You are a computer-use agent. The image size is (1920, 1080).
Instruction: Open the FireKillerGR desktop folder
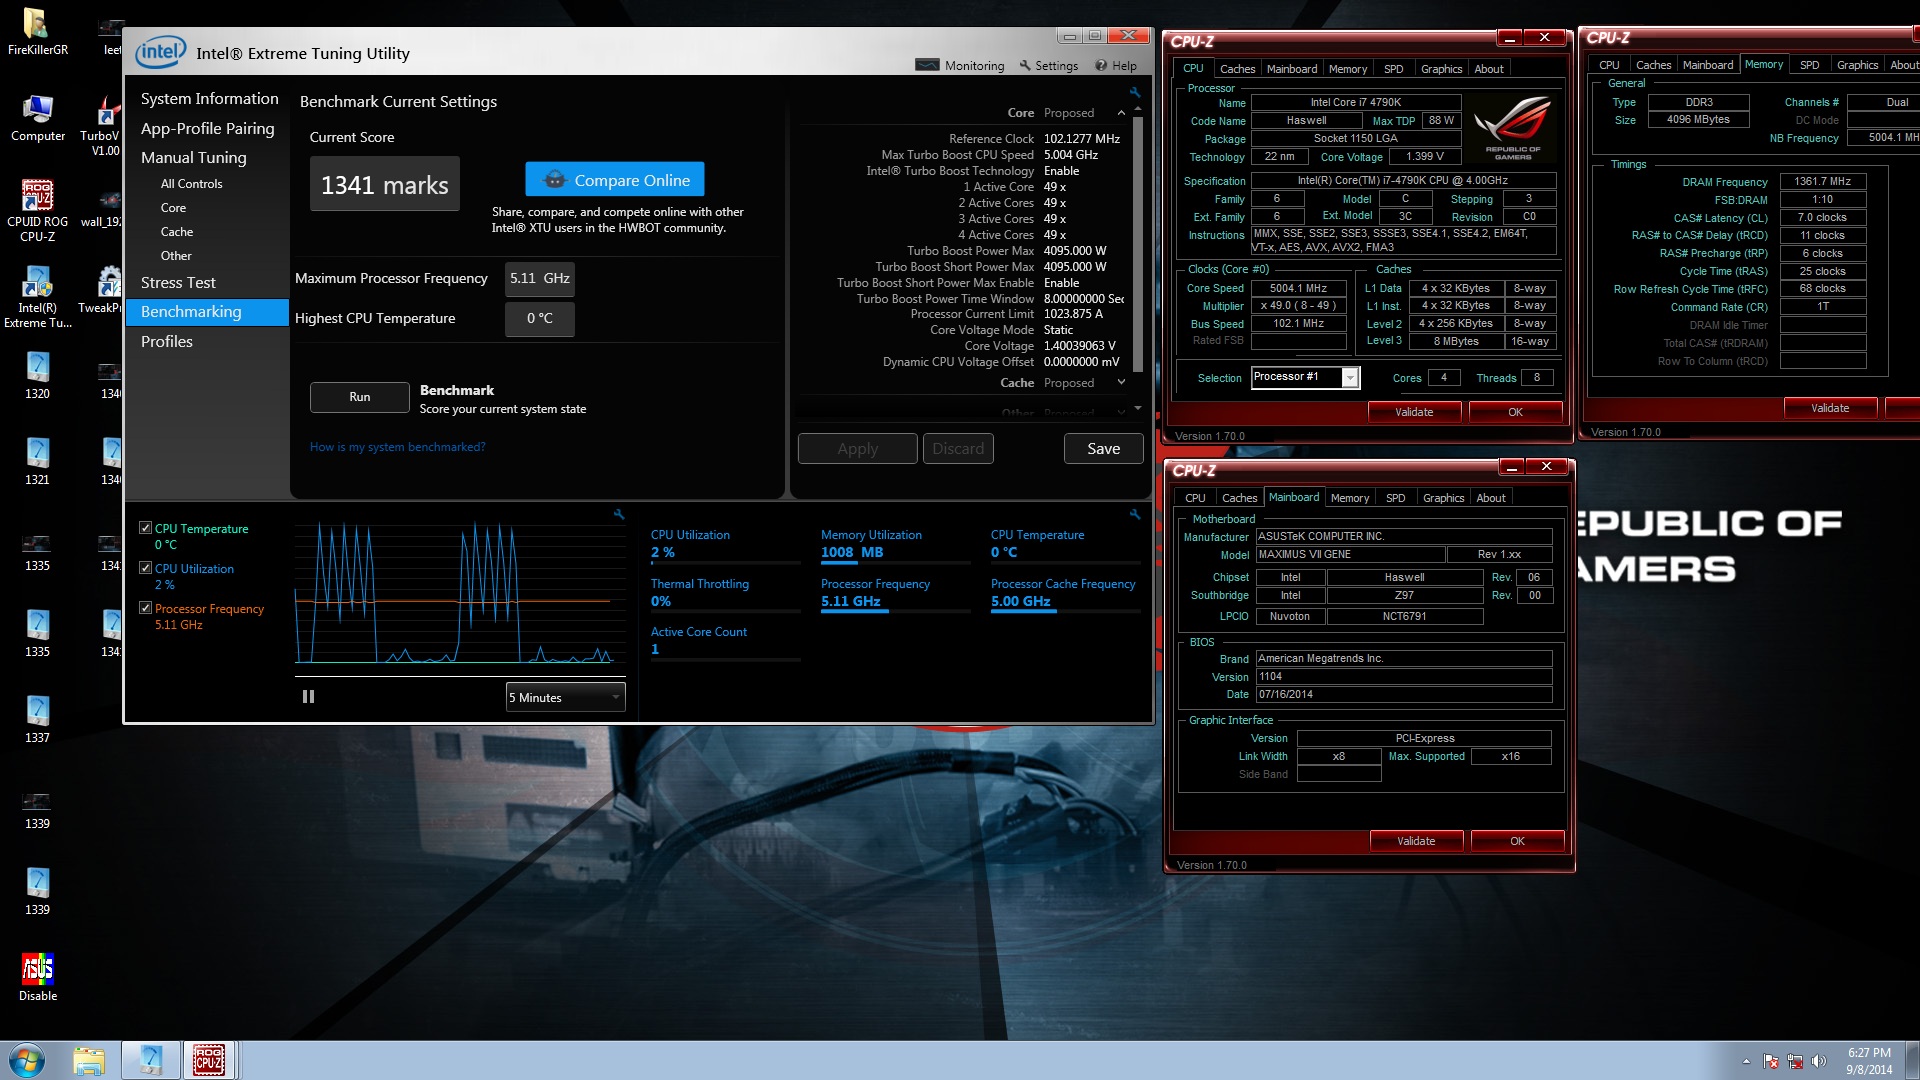38,31
